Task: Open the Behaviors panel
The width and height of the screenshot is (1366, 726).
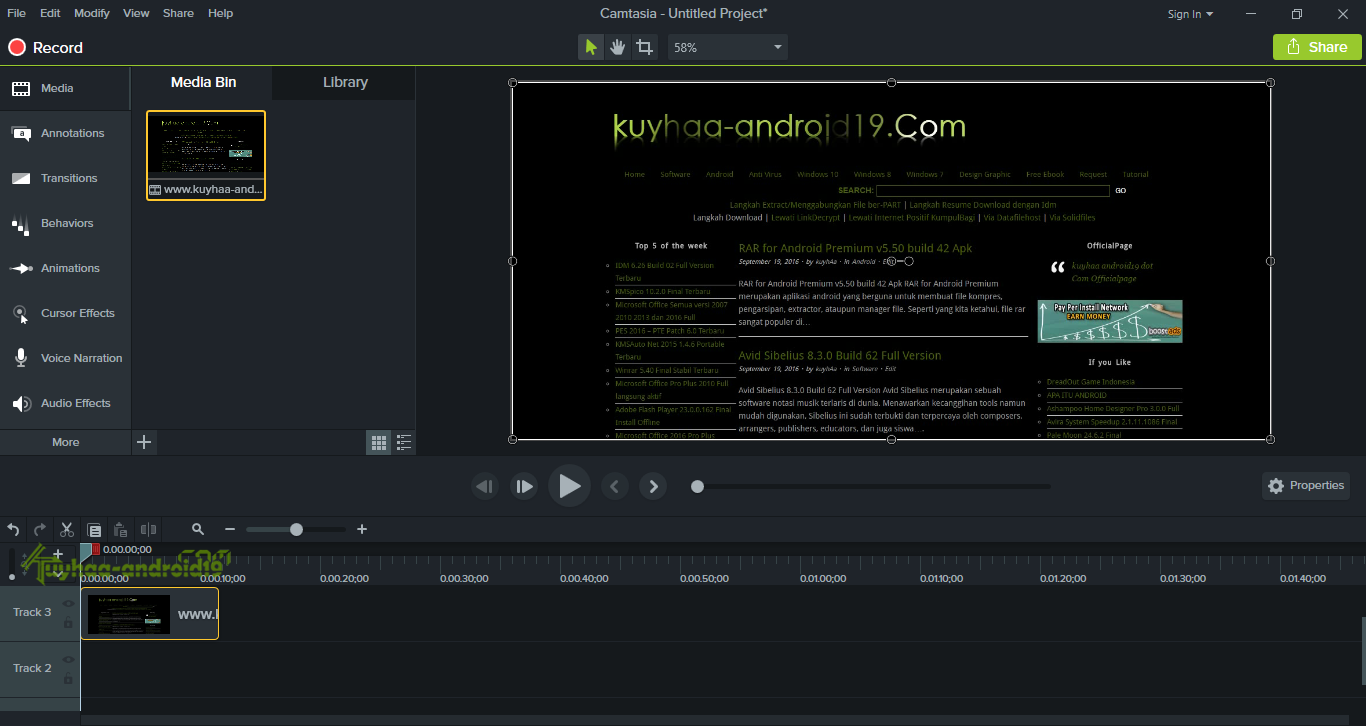Action: [65, 223]
